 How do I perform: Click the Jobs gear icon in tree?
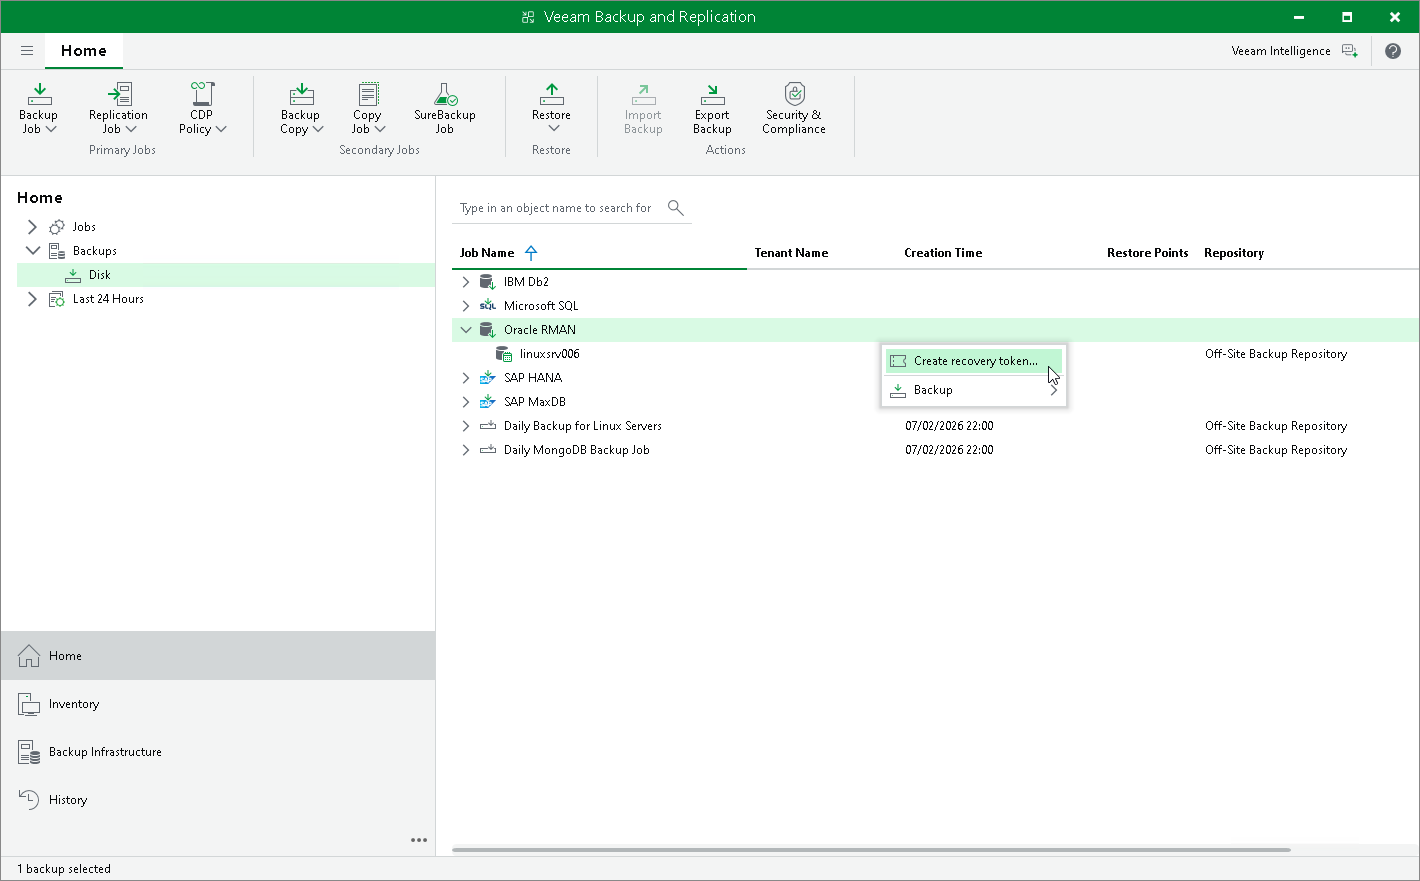[57, 227]
